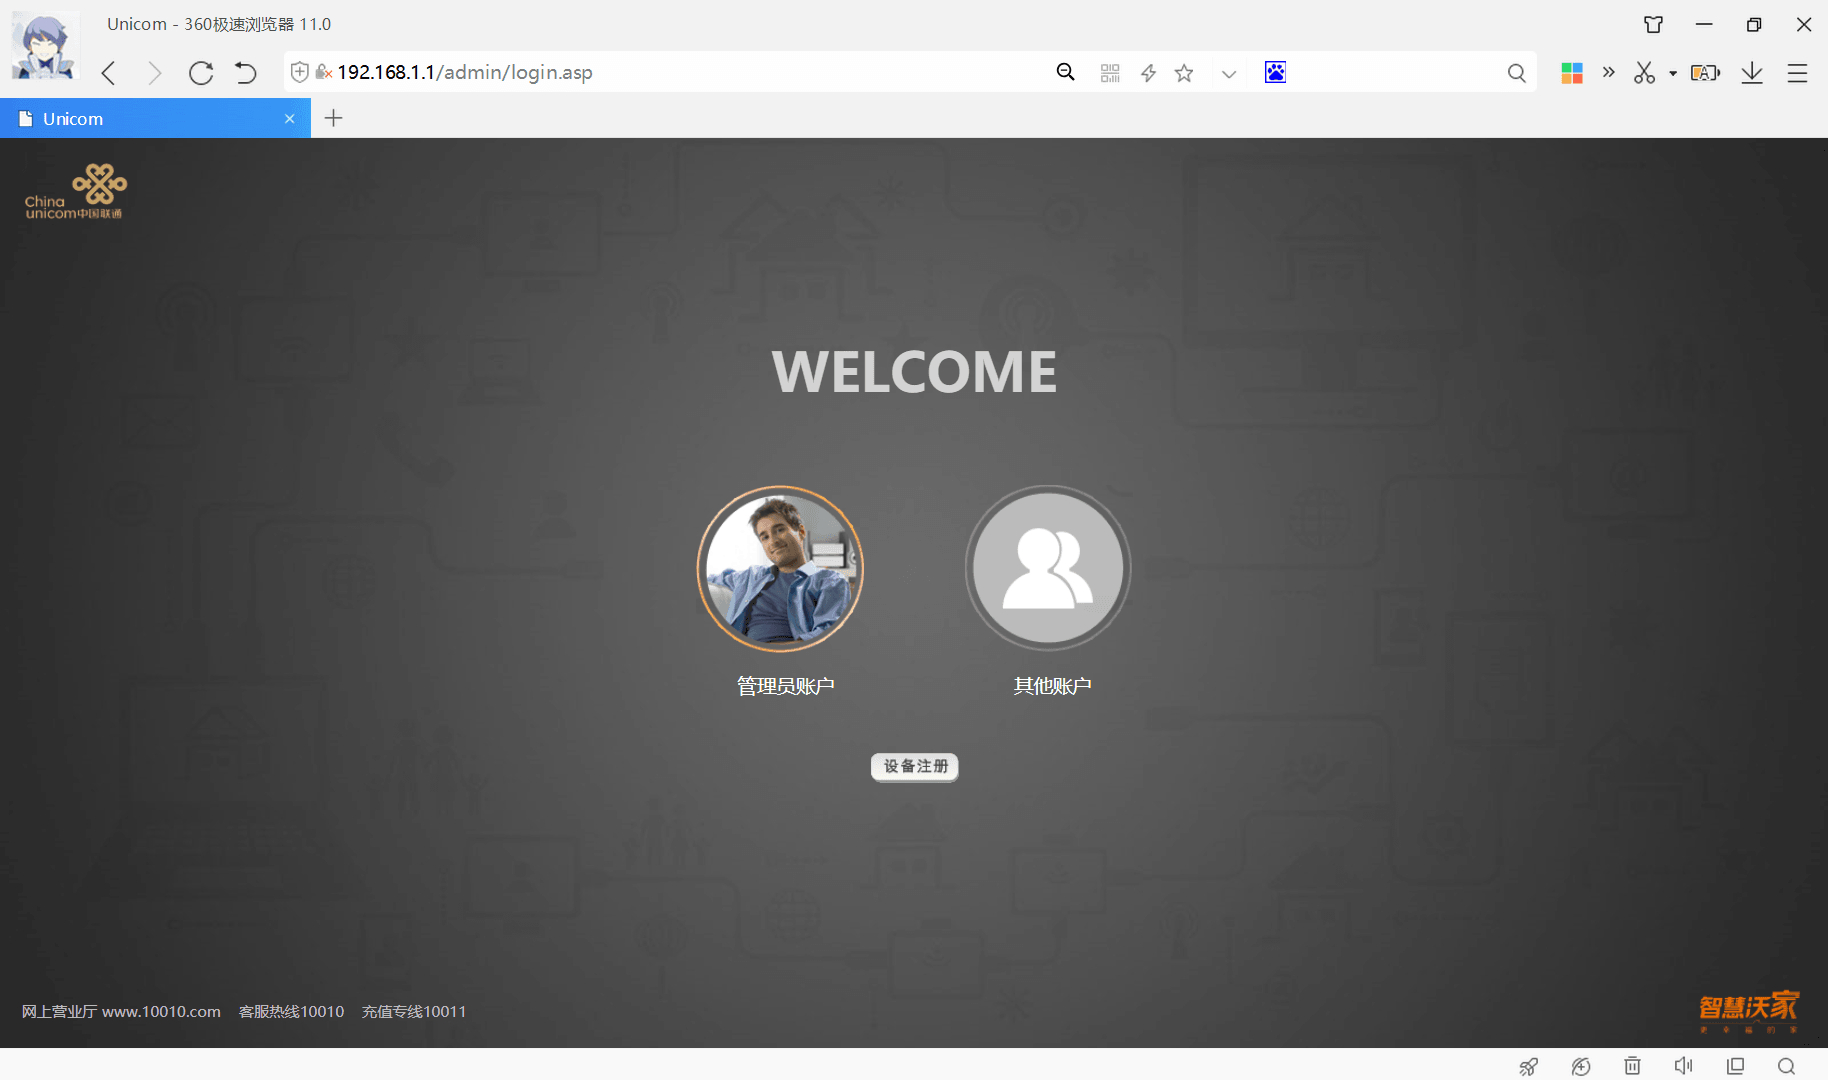Bookmark page with the star icon
This screenshot has width=1828, height=1080.
1184,73
